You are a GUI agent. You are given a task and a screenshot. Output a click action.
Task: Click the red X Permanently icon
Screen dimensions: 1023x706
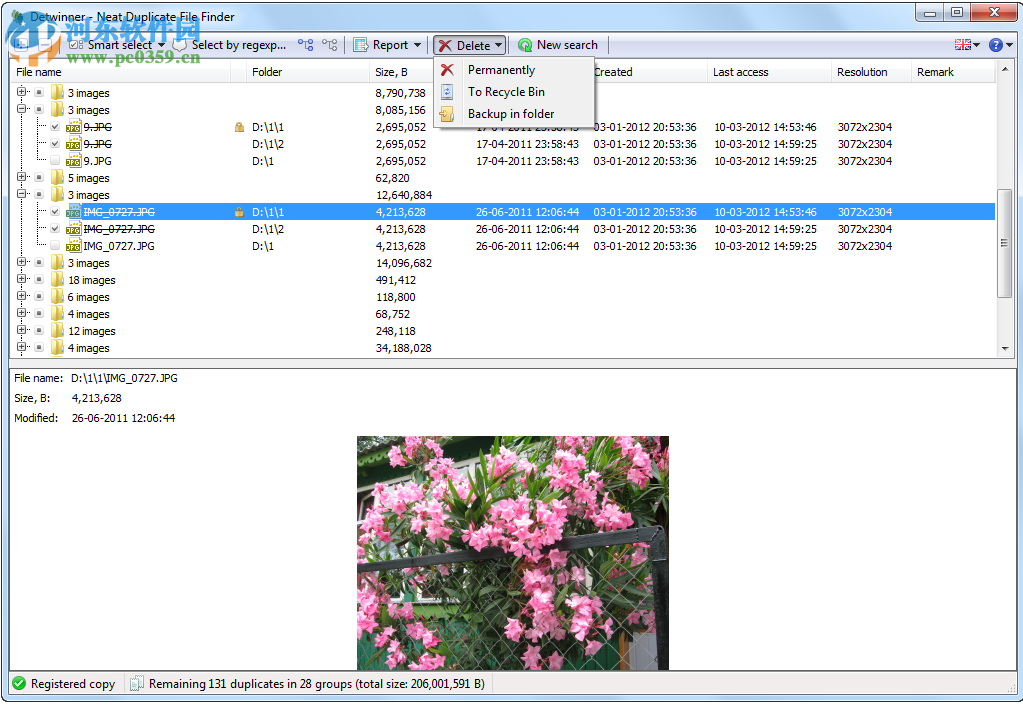pos(447,70)
